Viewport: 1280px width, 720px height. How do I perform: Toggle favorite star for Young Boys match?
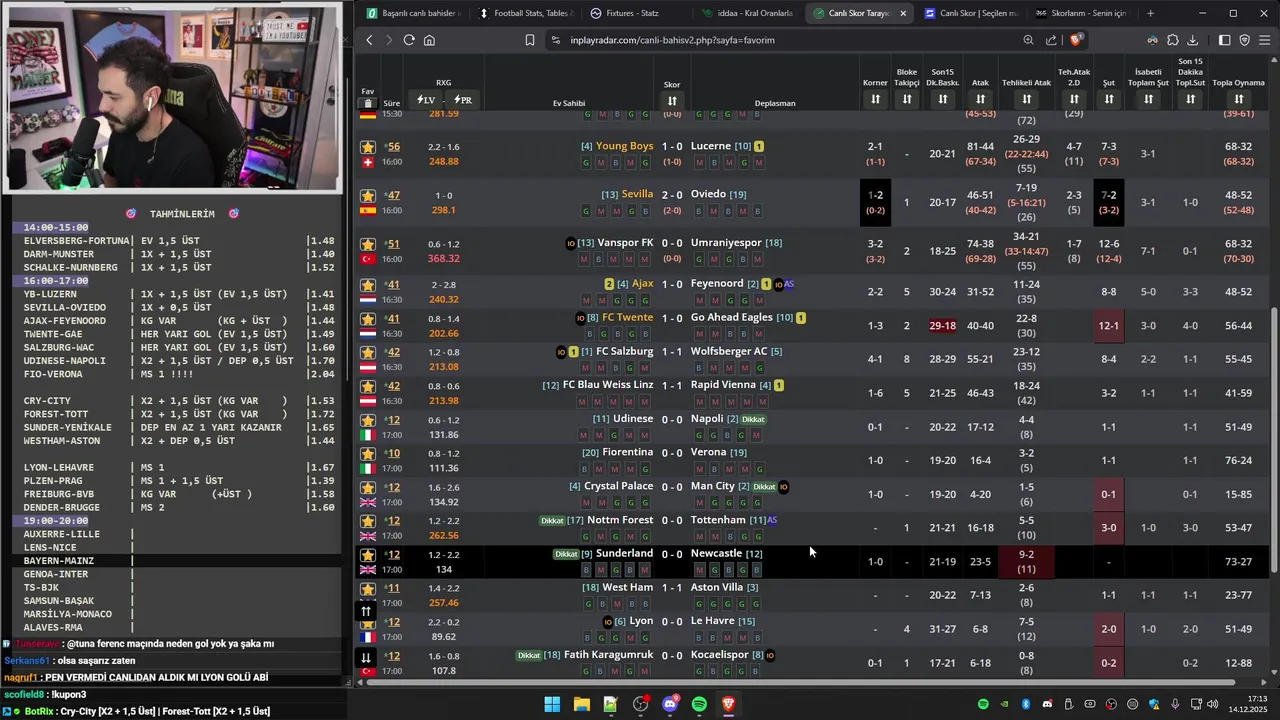pos(368,147)
